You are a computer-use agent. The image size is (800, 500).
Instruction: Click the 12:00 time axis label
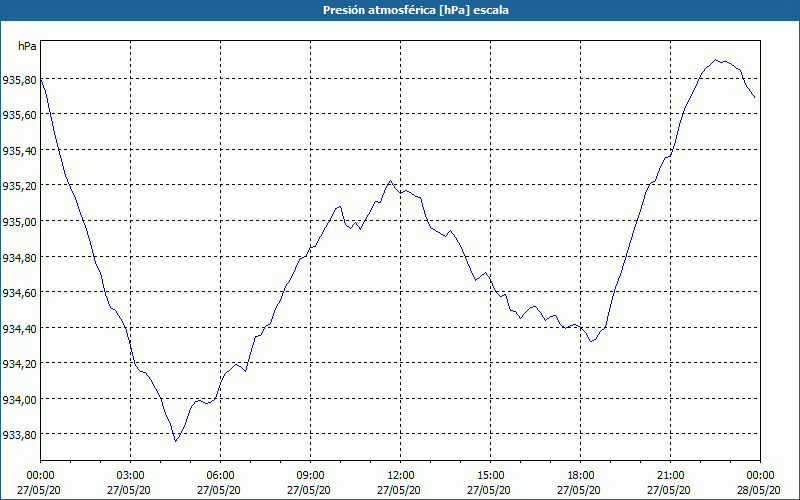click(401, 476)
